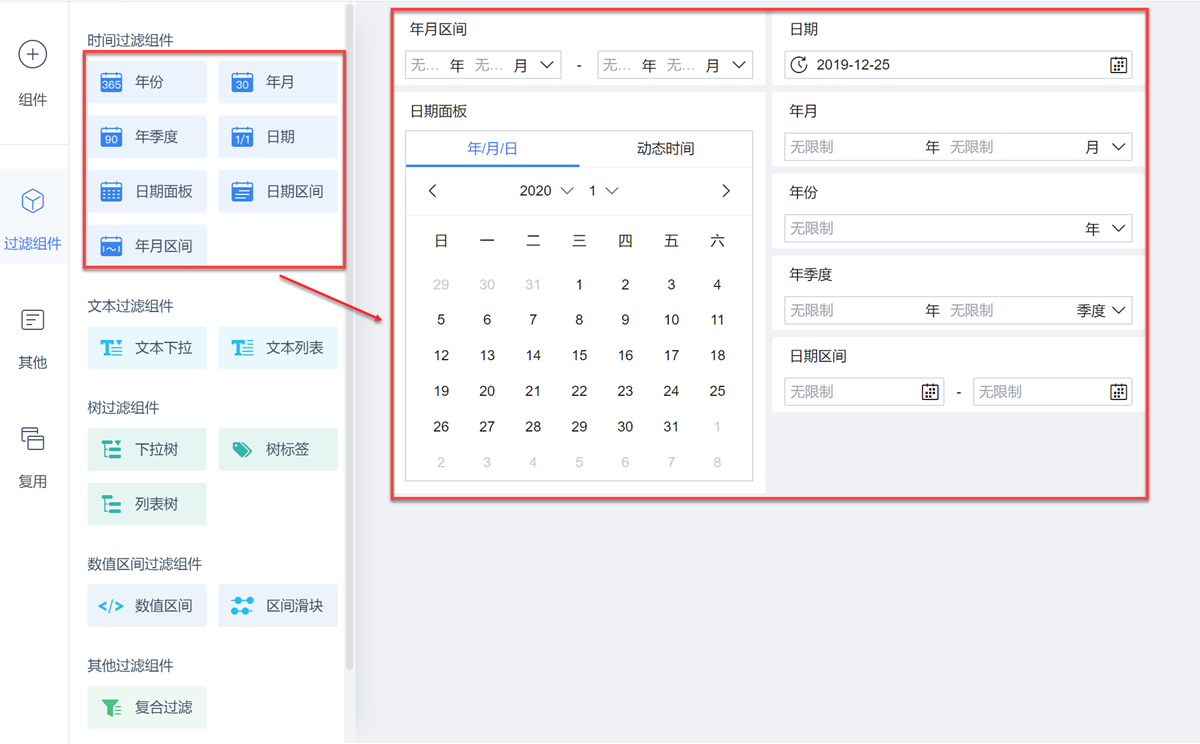Select day 1 of January in calendar
1200x744 pixels.
579,285
